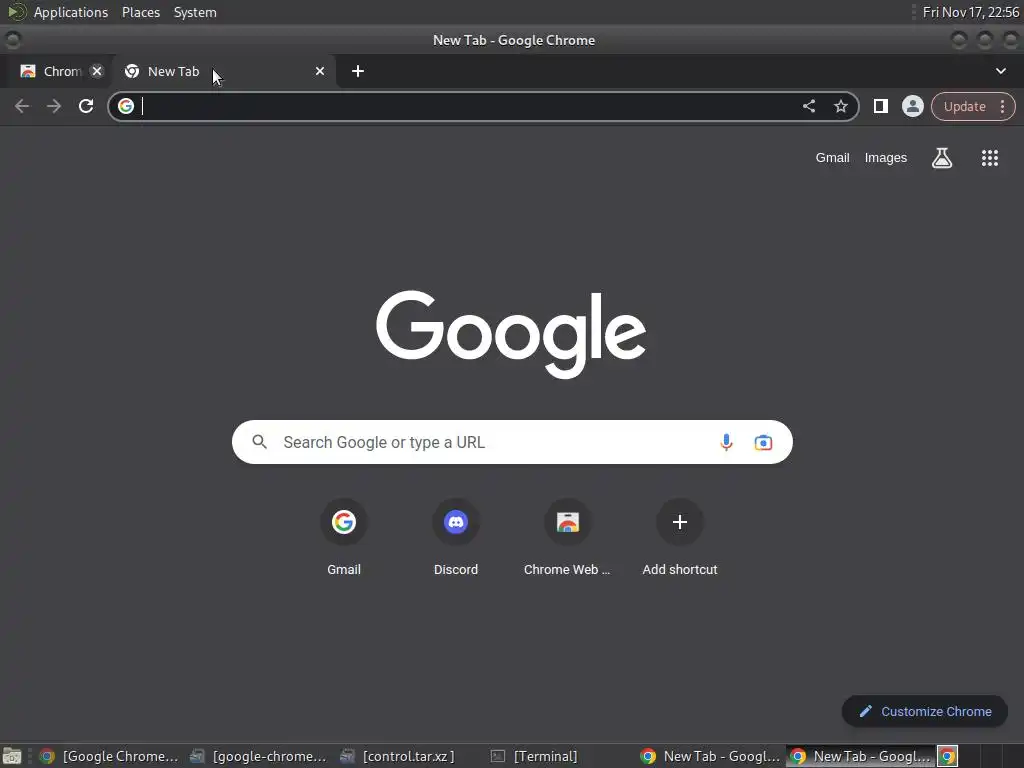Screen dimensions: 1024x768
Task: Switch to Google Chrome taskbar window
Action: [109, 756]
